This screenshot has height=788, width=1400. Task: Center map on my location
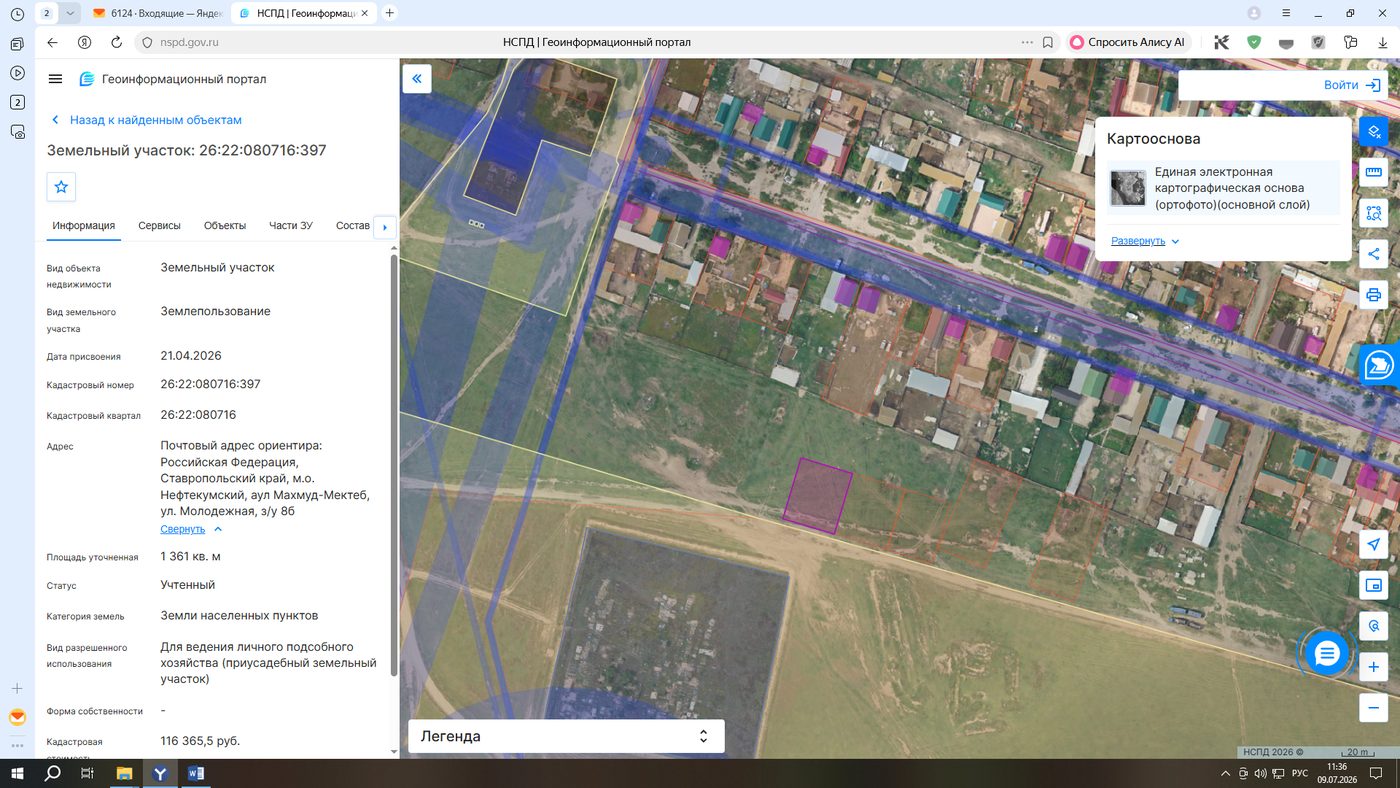pyautogui.click(x=1374, y=544)
